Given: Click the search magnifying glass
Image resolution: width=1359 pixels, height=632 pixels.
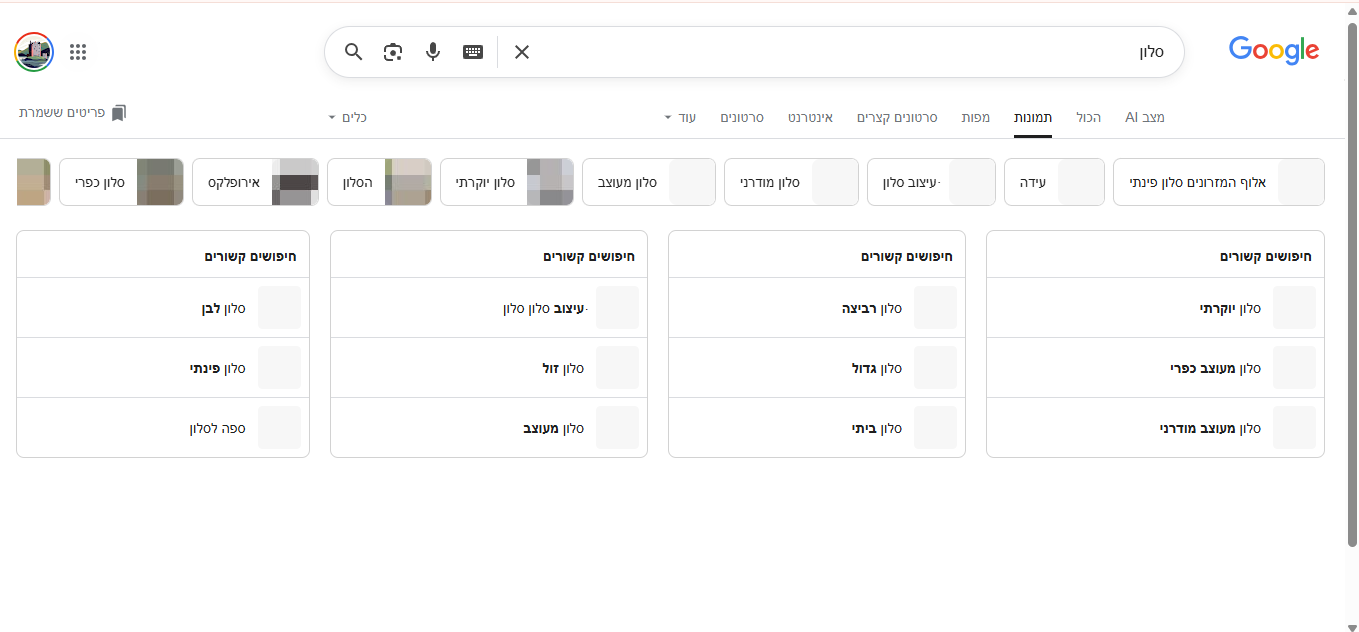Looking at the screenshot, I should coord(353,51).
